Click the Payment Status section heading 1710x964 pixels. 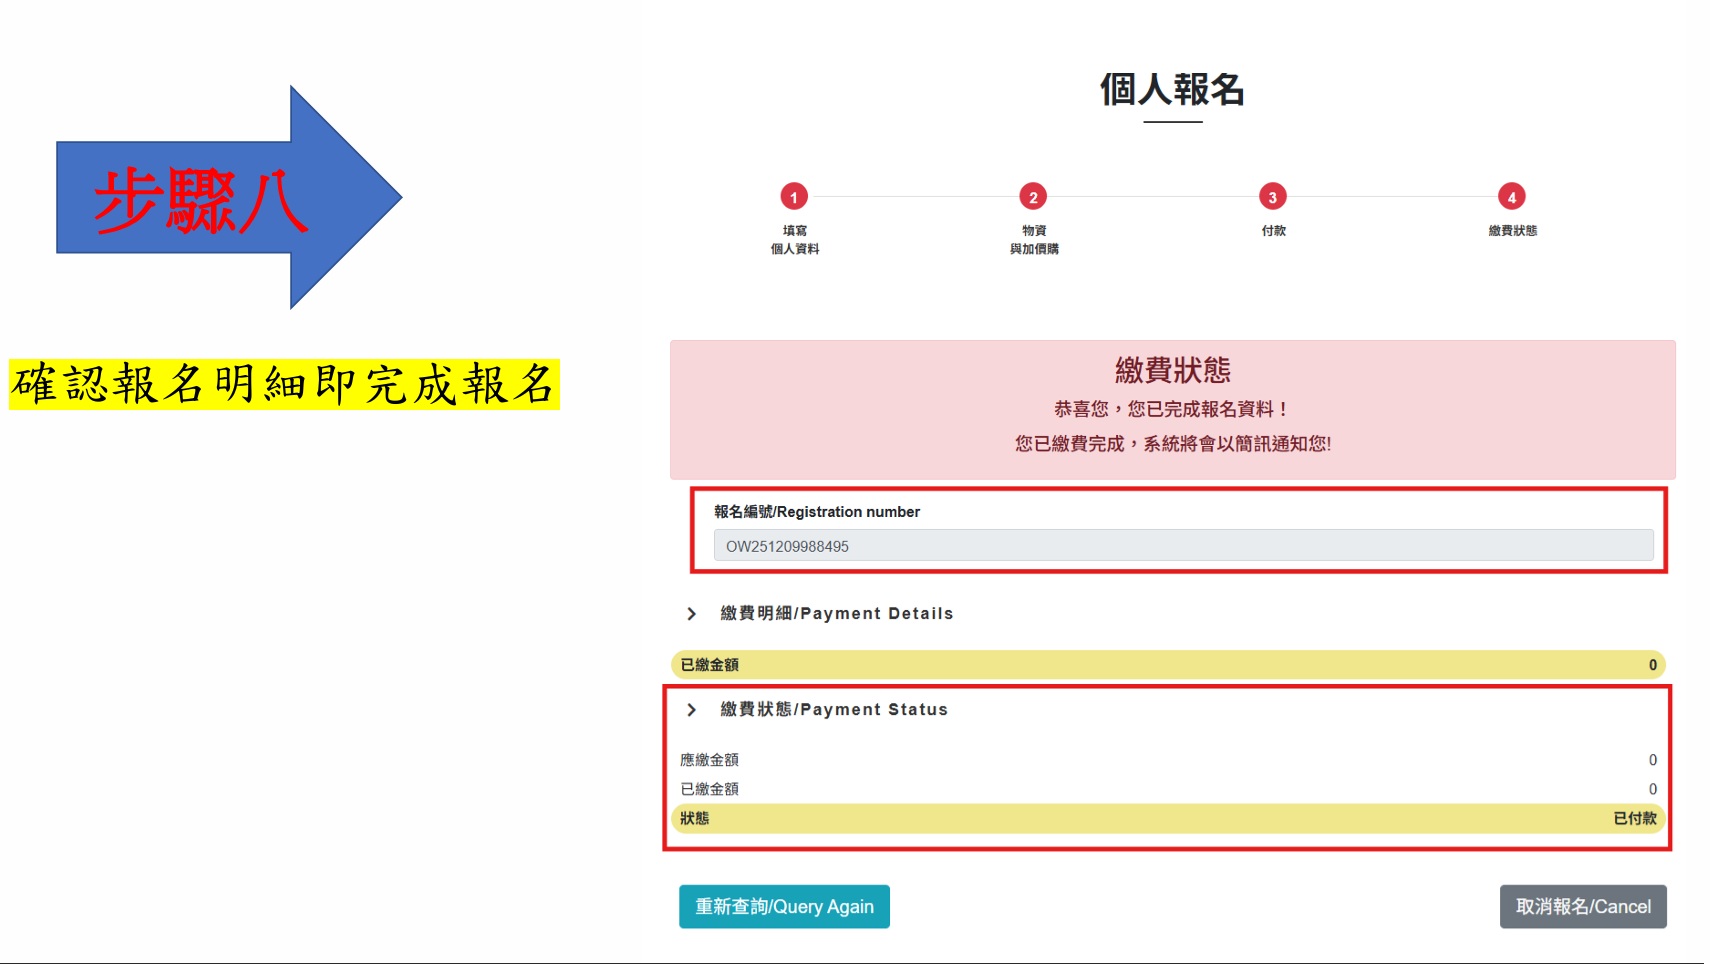[x=833, y=709]
